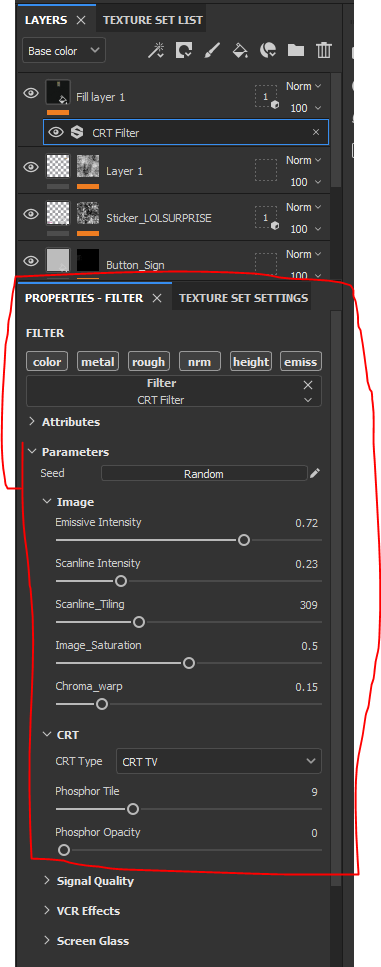The width and height of the screenshot is (381, 967).
Task: Open the Base color channel dropdown
Action: tap(64, 51)
